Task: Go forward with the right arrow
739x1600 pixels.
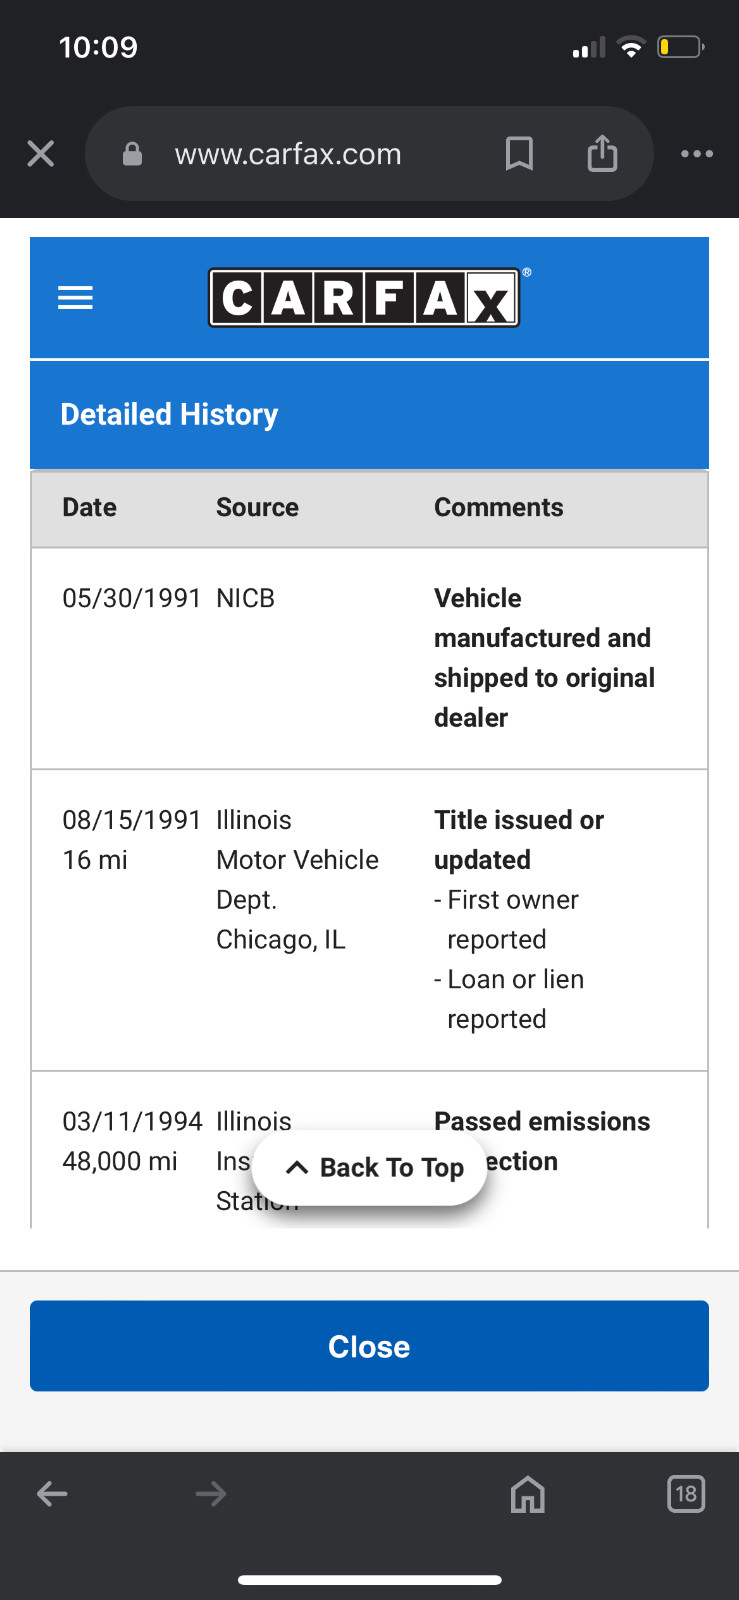Action: (x=211, y=1494)
